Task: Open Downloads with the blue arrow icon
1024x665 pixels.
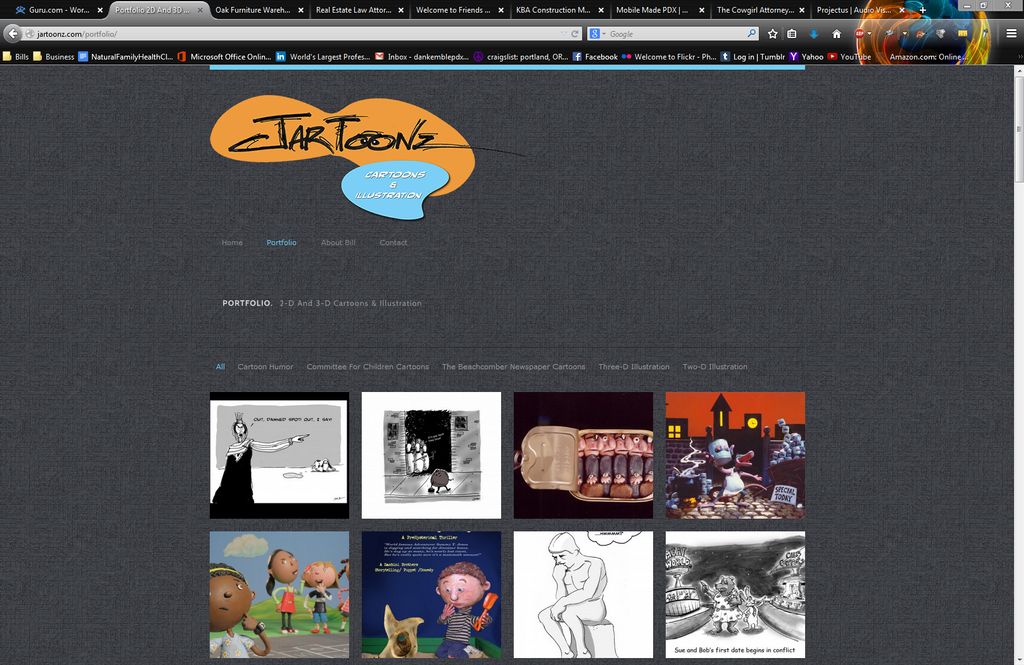Action: click(813, 33)
